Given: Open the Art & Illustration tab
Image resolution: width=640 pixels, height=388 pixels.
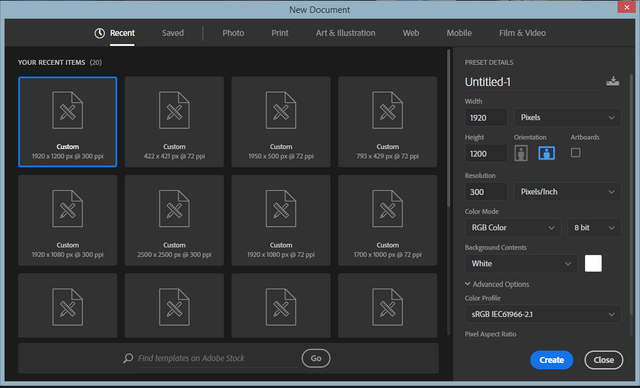Looking at the screenshot, I should tap(345, 33).
